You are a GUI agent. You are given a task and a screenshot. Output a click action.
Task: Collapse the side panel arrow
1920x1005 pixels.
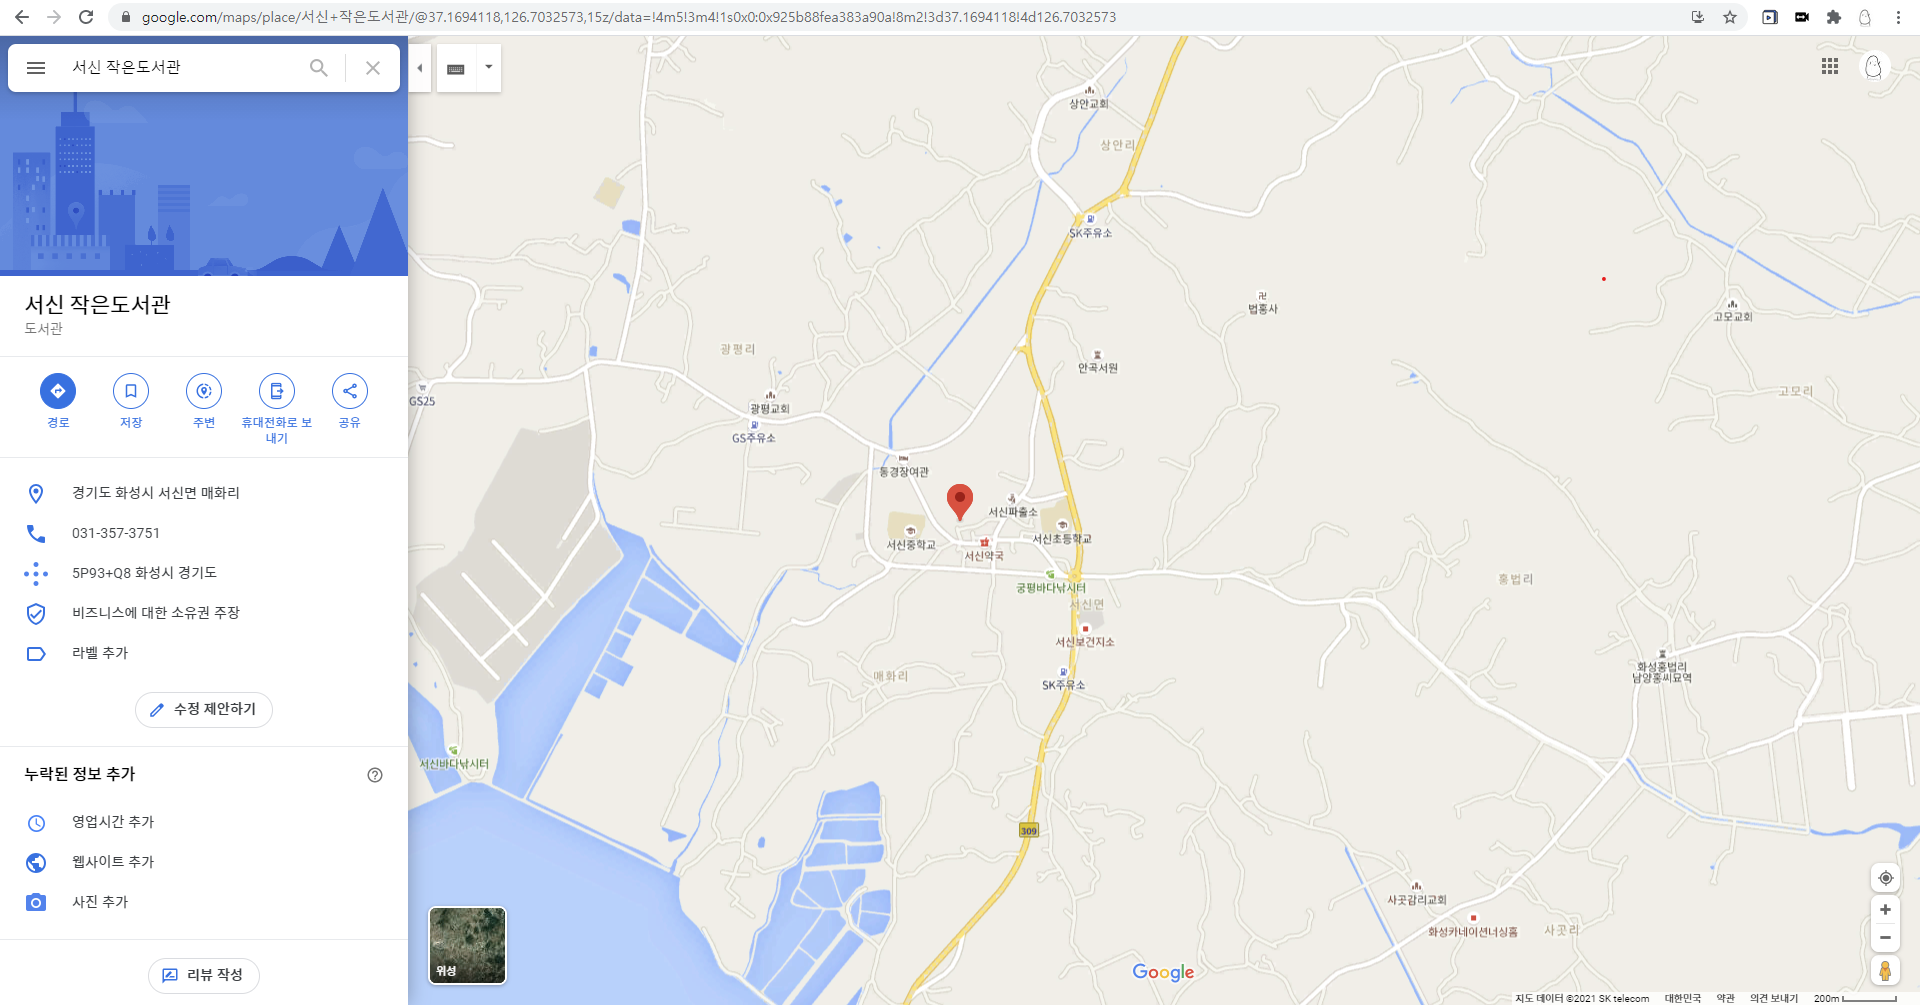pyautogui.click(x=420, y=68)
